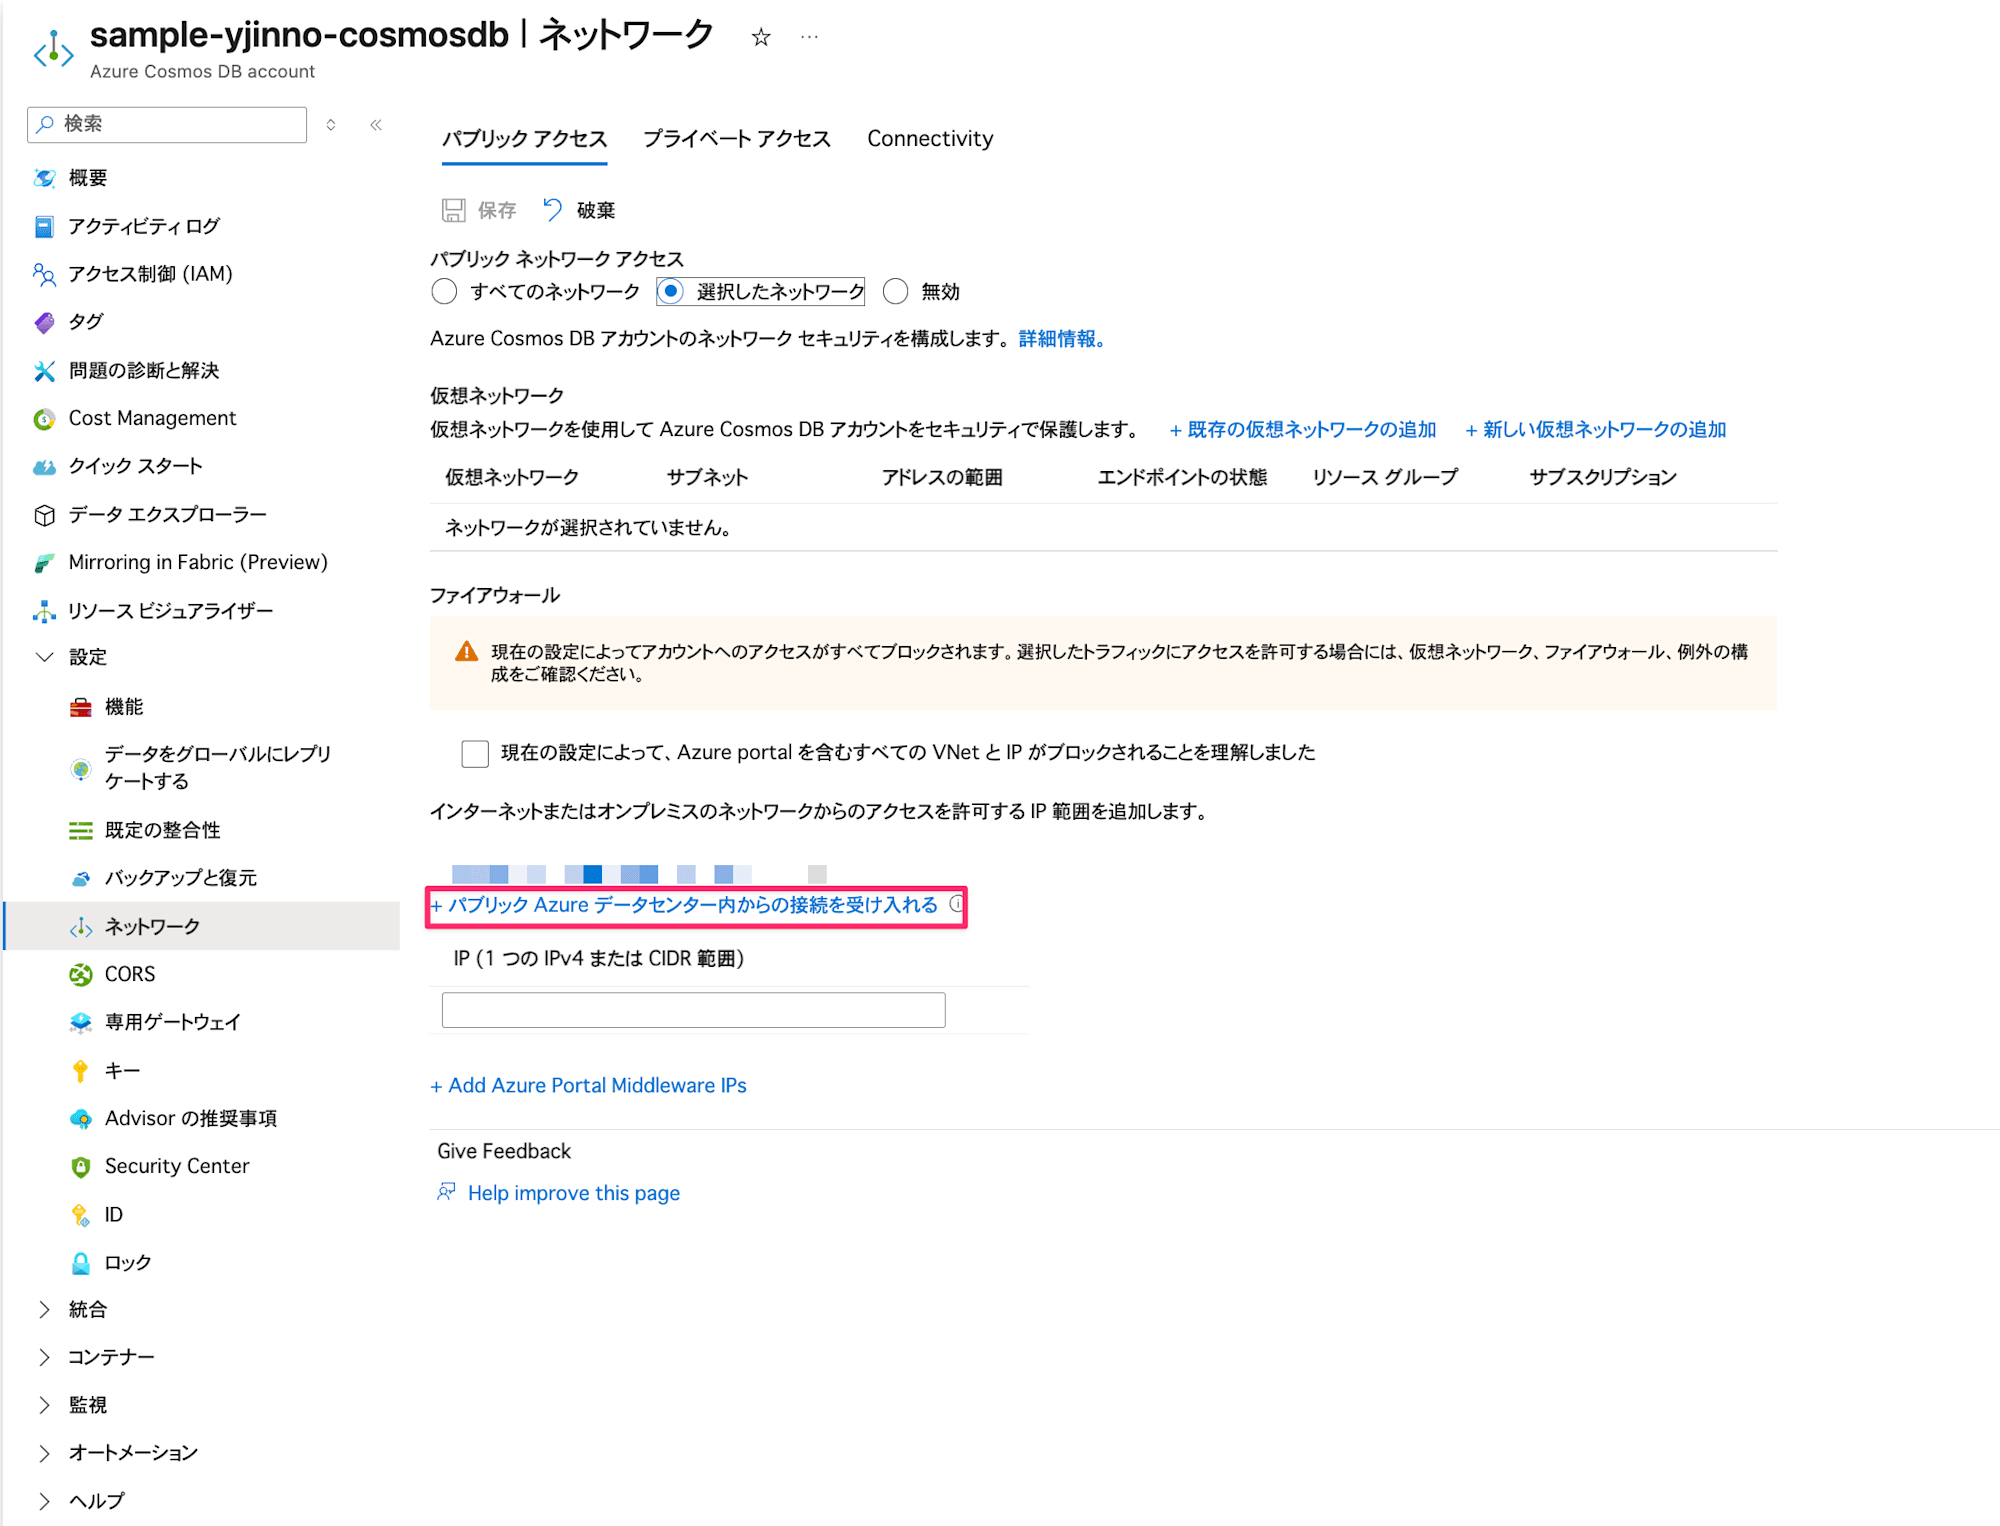Click the リソース グループ column header
This screenshot has width=2000, height=1526.
pos(1385,477)
